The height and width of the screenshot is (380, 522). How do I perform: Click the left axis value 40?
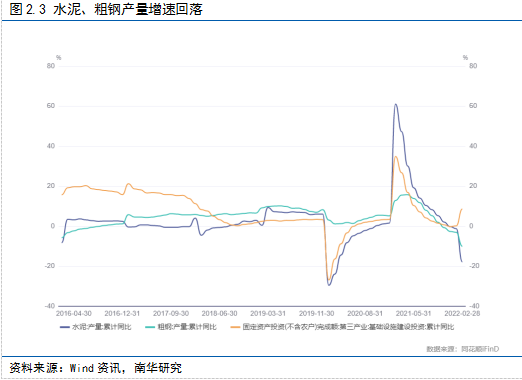tap(51, 146)
